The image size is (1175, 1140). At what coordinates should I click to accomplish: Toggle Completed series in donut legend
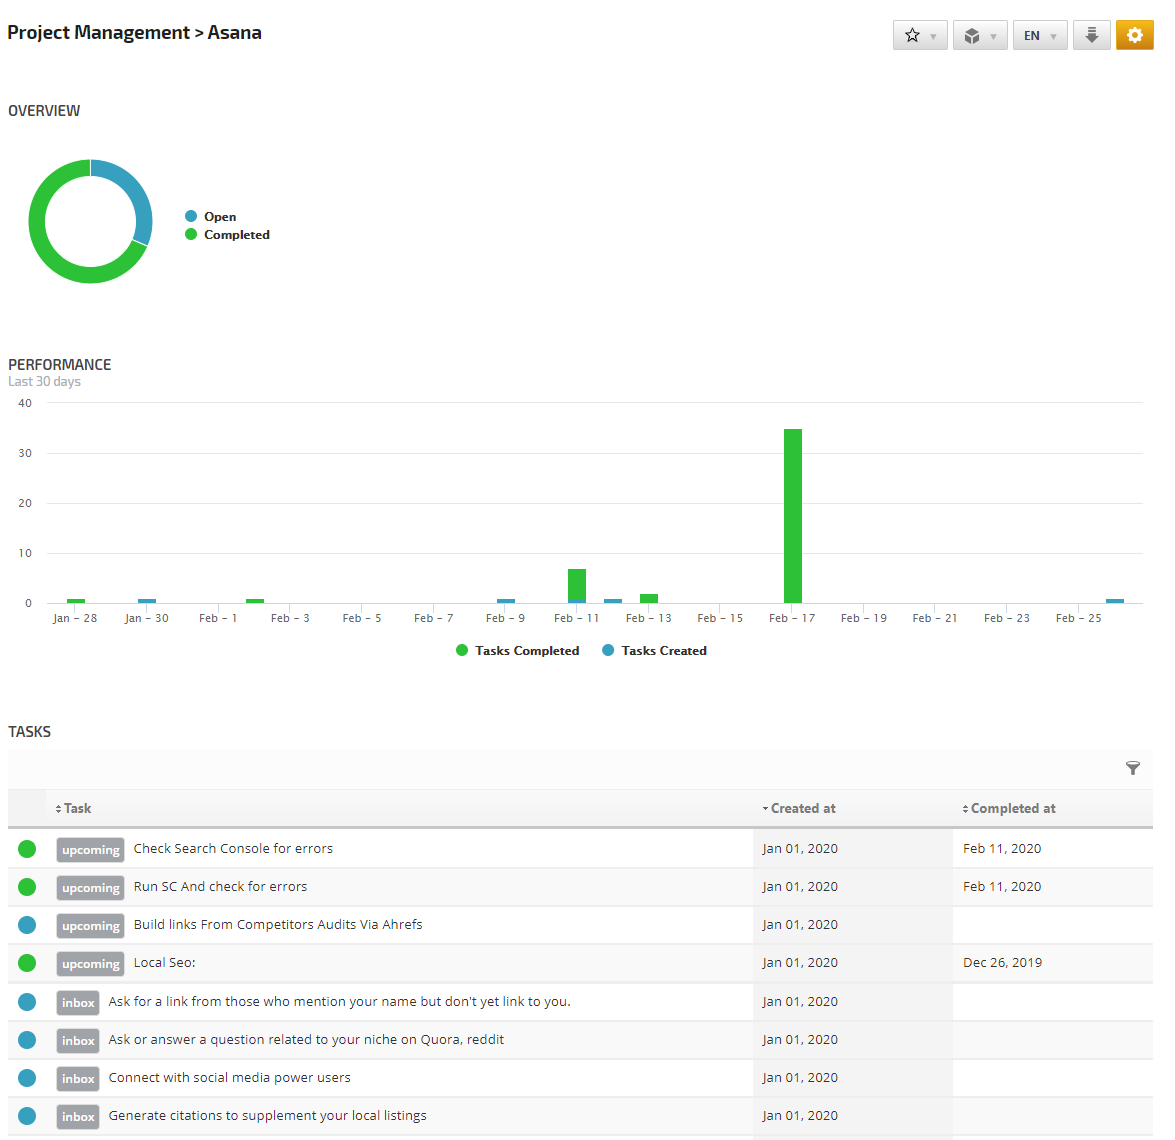point(236,235)
